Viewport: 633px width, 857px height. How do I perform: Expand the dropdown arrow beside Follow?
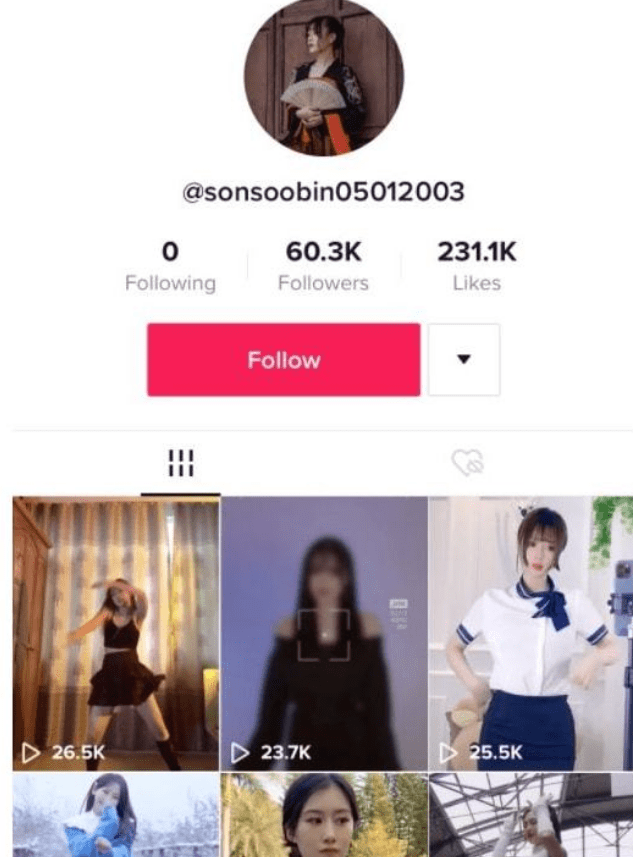click(464, 359)
